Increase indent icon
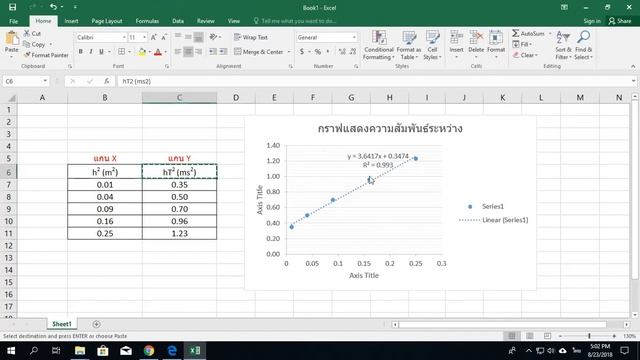The width and height of the screenshot is (640, 360). tap(223, 52)
